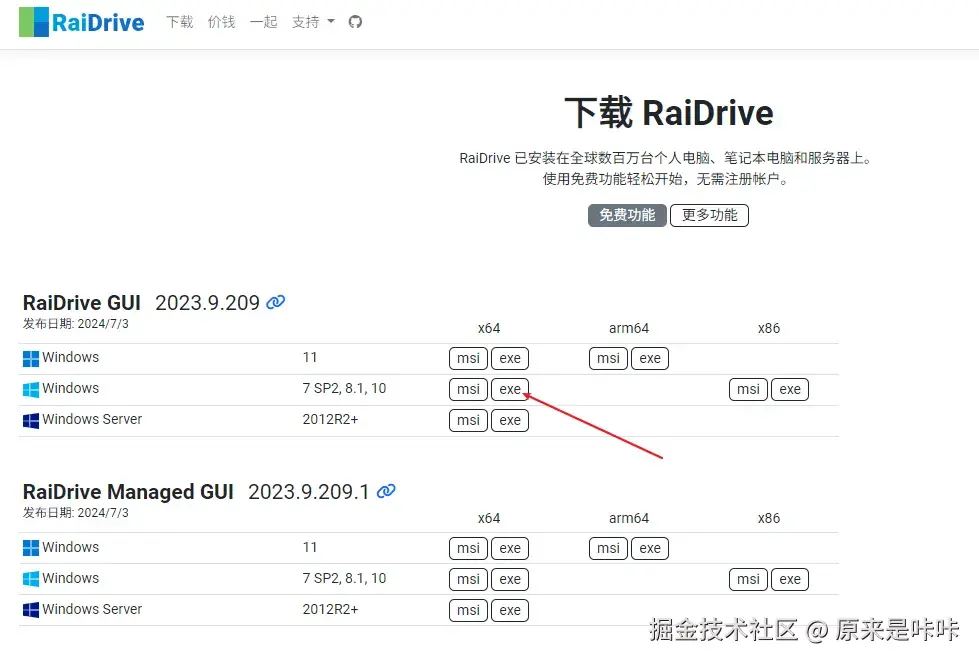979x663 pixels.
Task: Click Windows Server logo in Managed GUI table
Action: click(x=31, y=610)
